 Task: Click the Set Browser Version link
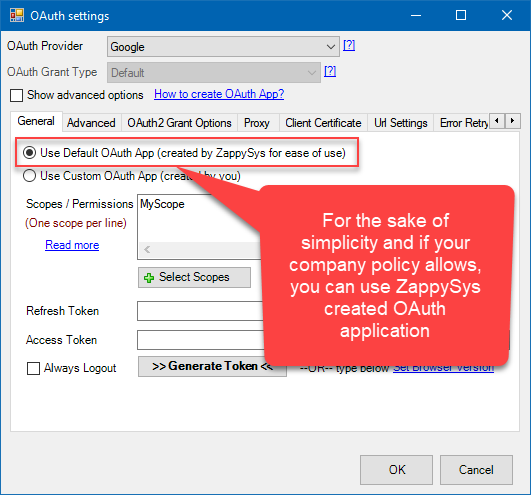(443, 368)
